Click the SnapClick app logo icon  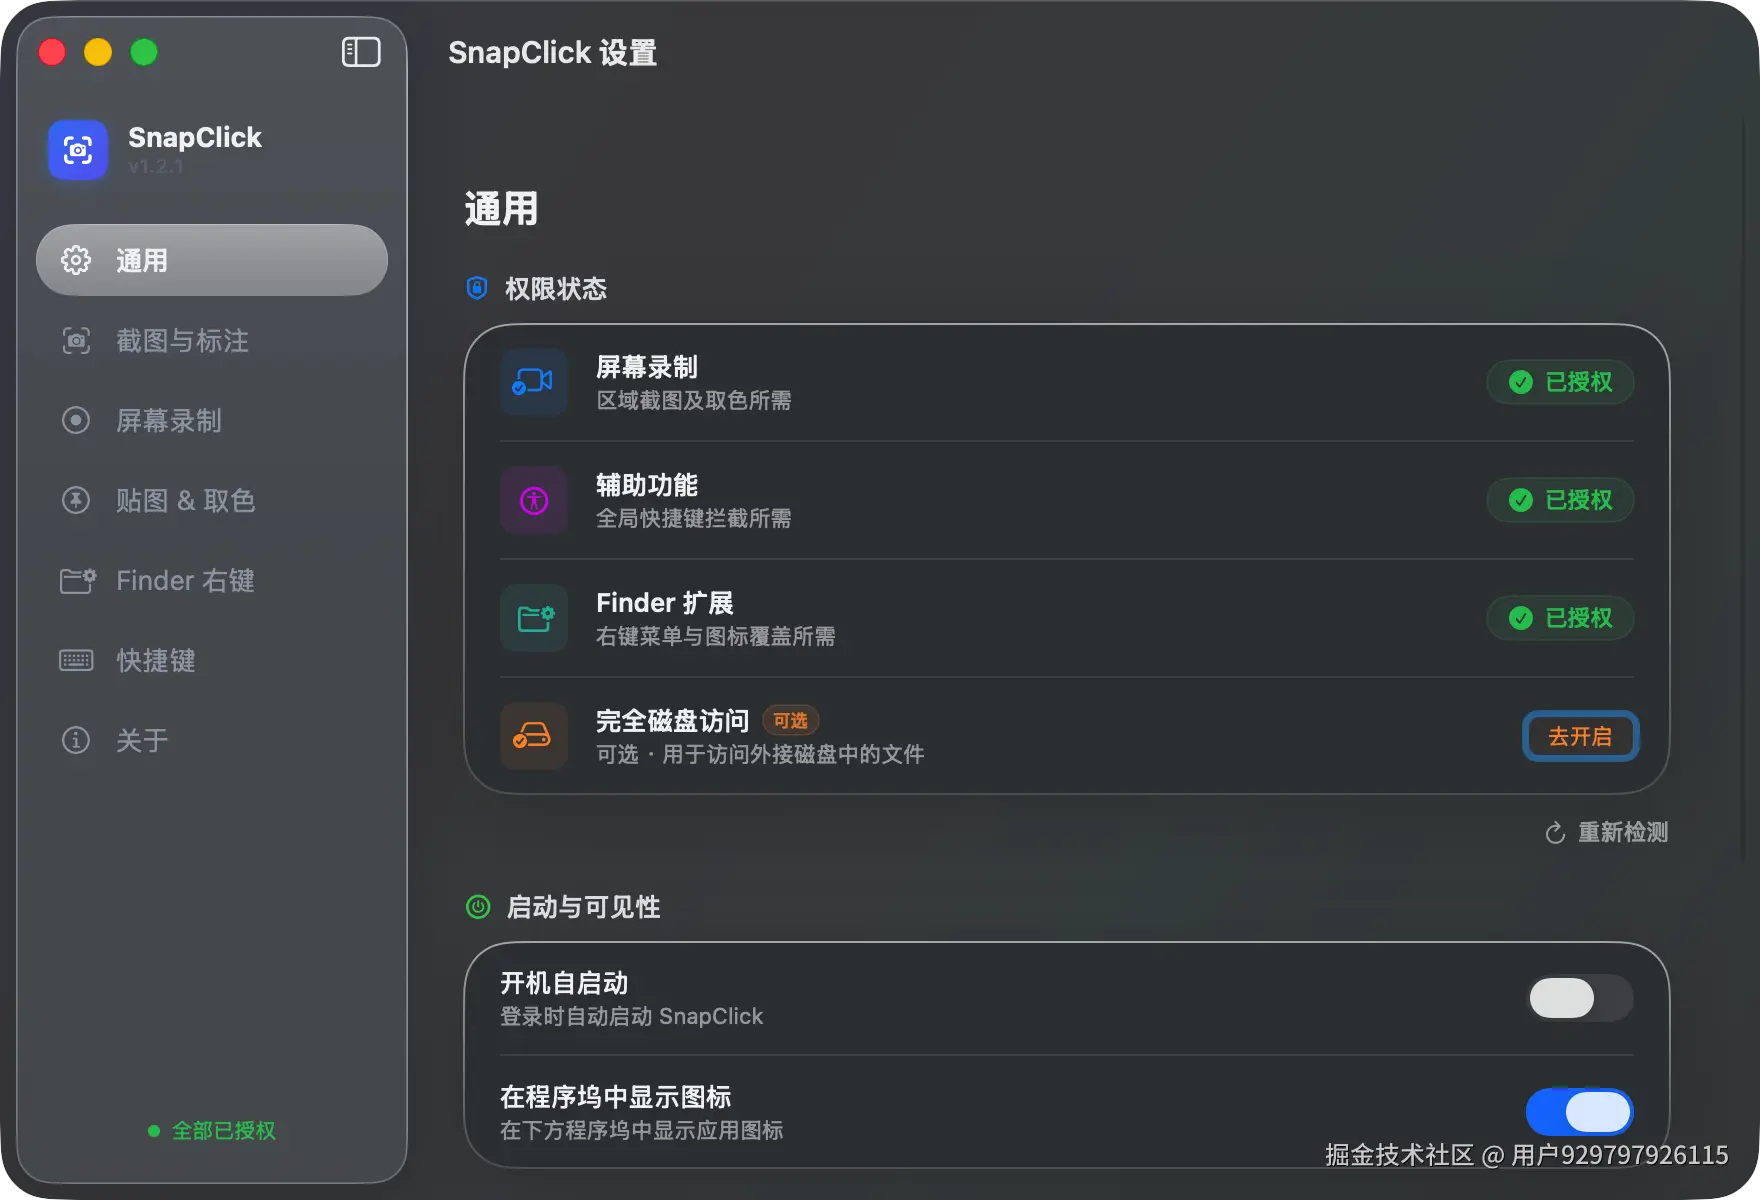tap(78, 150)
